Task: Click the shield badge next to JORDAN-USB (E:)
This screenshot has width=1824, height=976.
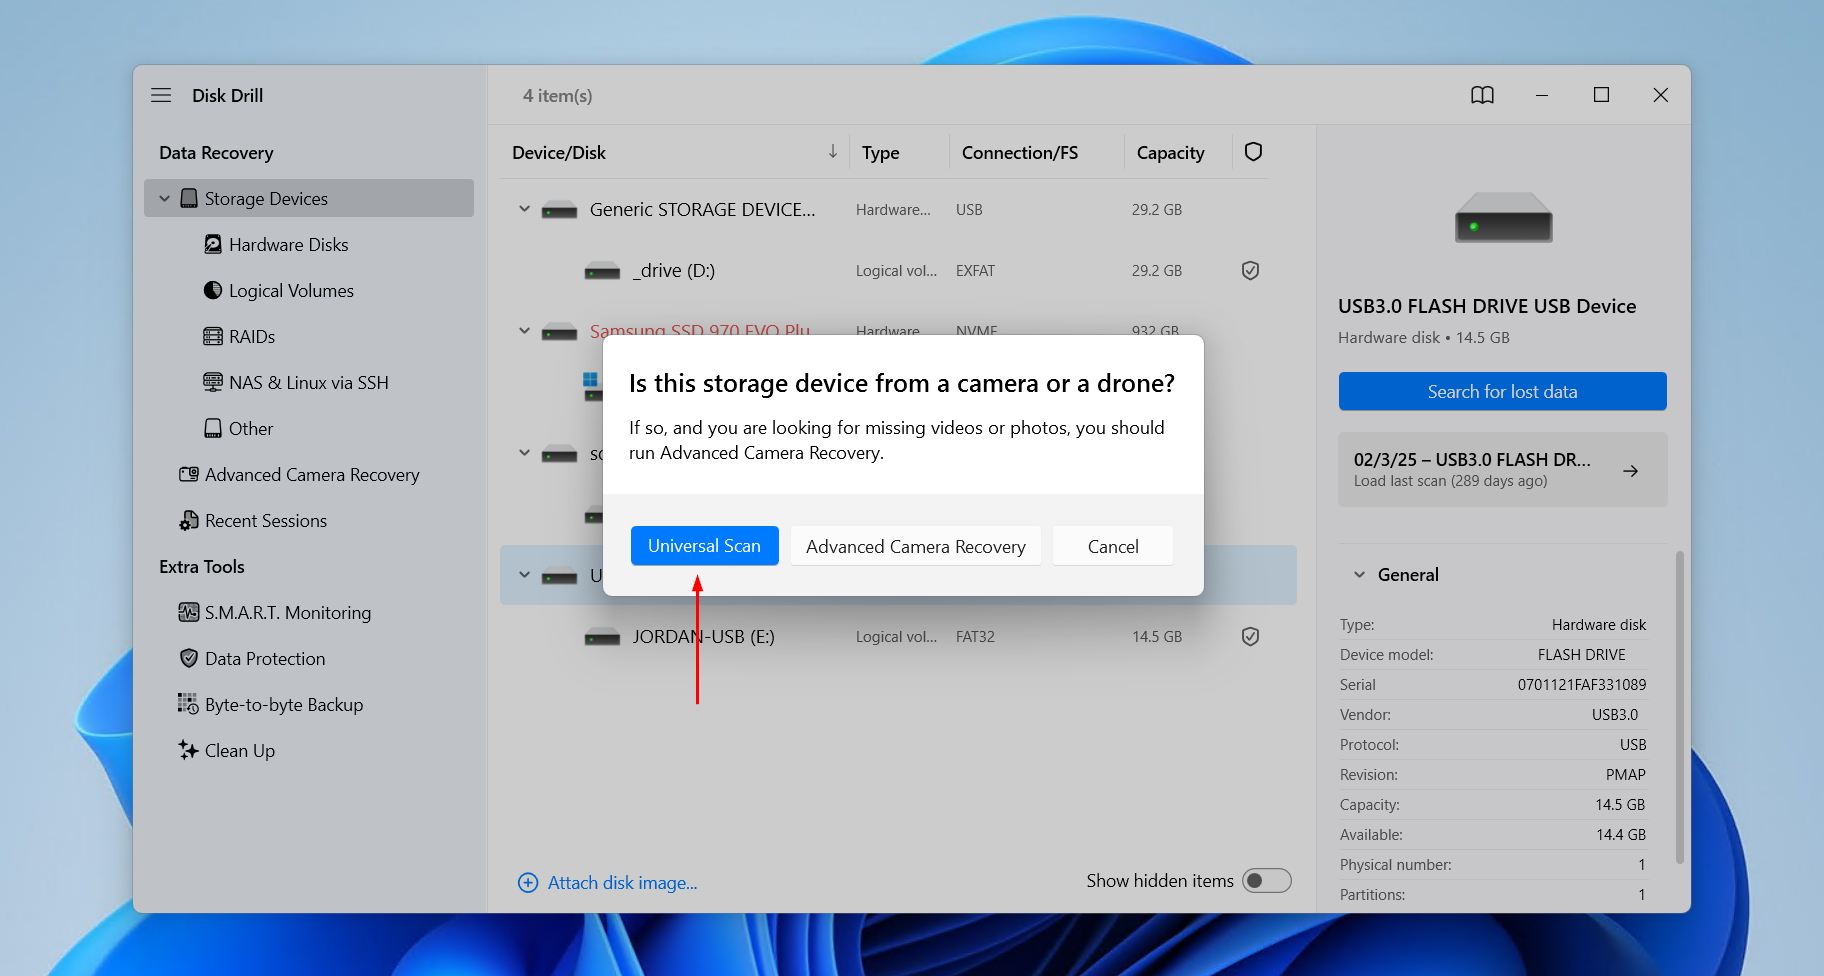Action: tap(1250, 636)
